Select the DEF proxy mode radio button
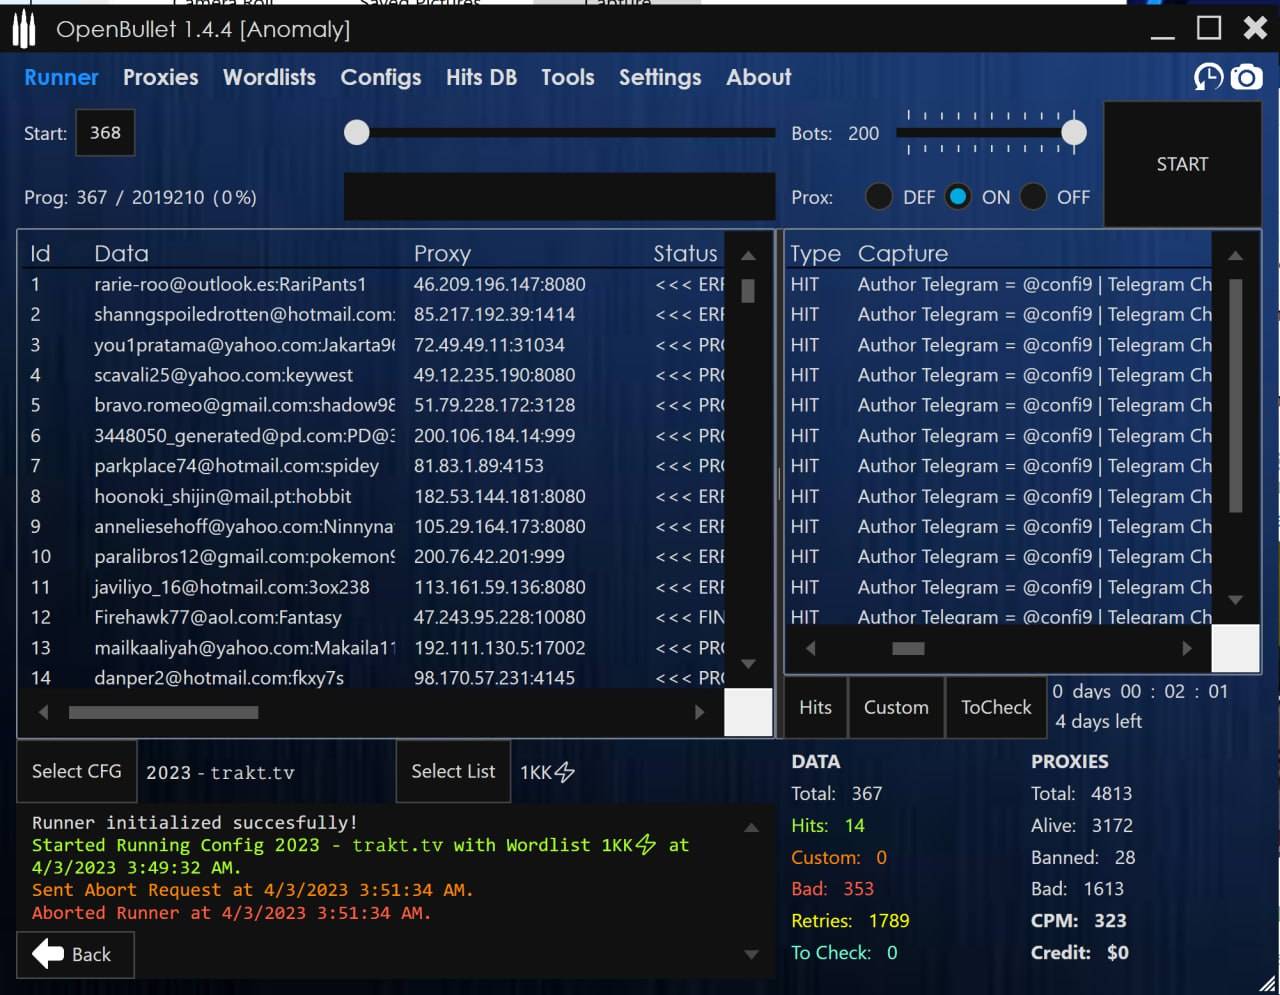This screenshot has height=995, width=1280. [879, 197]
